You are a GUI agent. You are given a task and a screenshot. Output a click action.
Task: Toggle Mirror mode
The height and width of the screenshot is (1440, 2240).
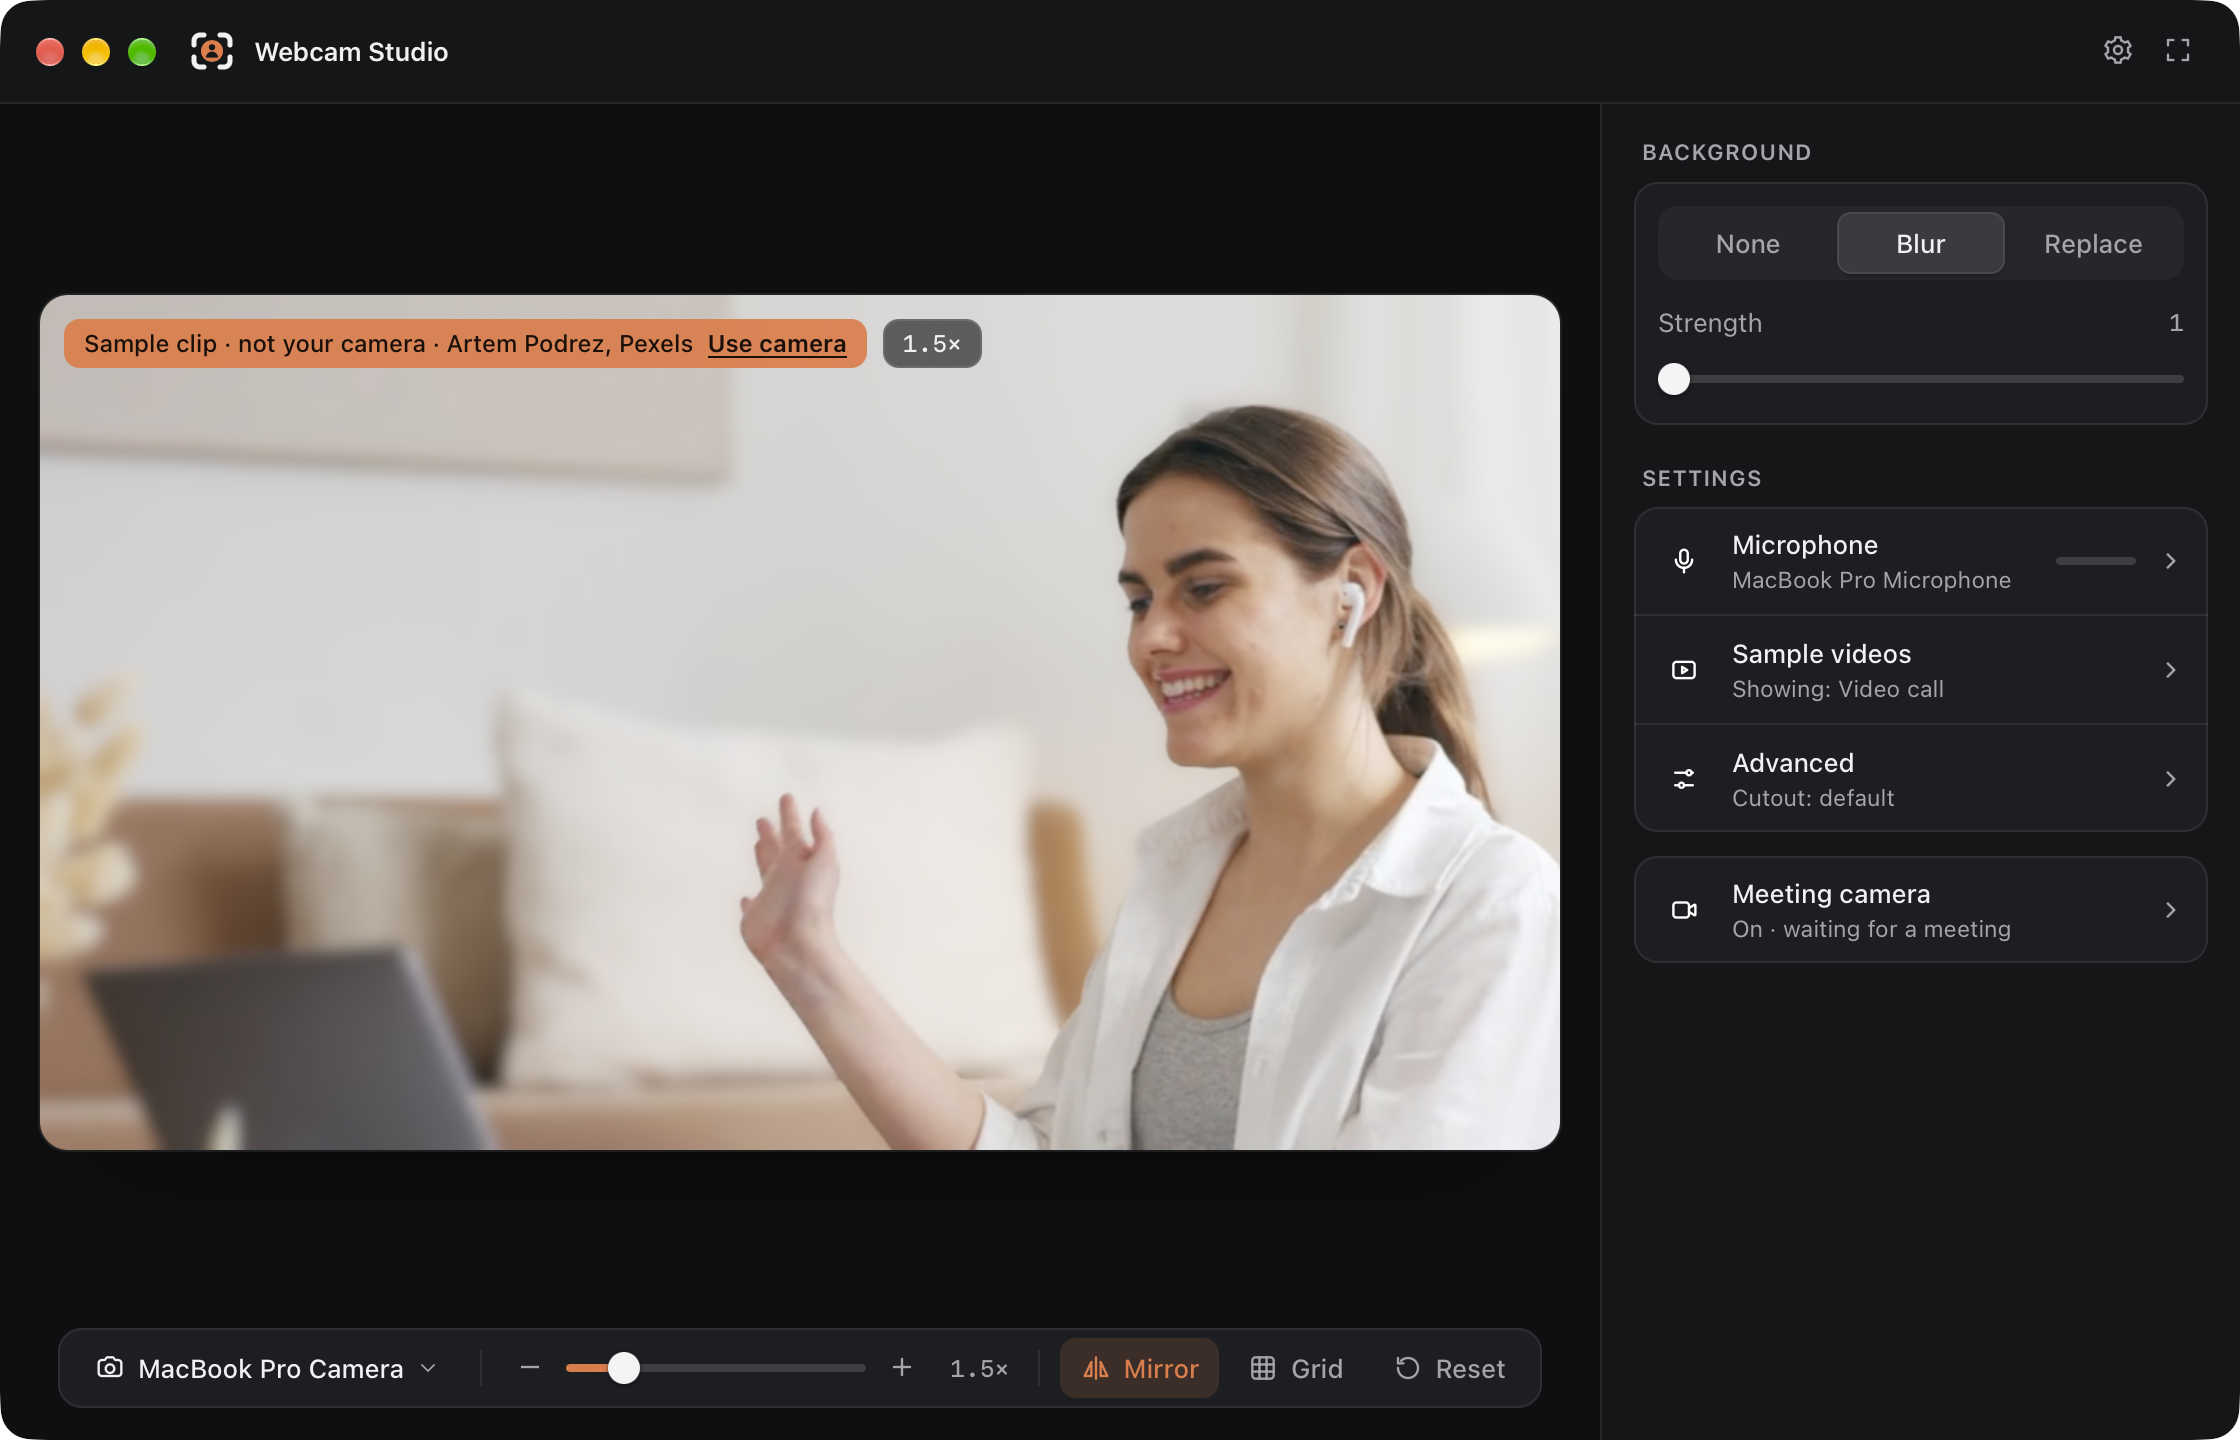click(x=1139, y=1368)
